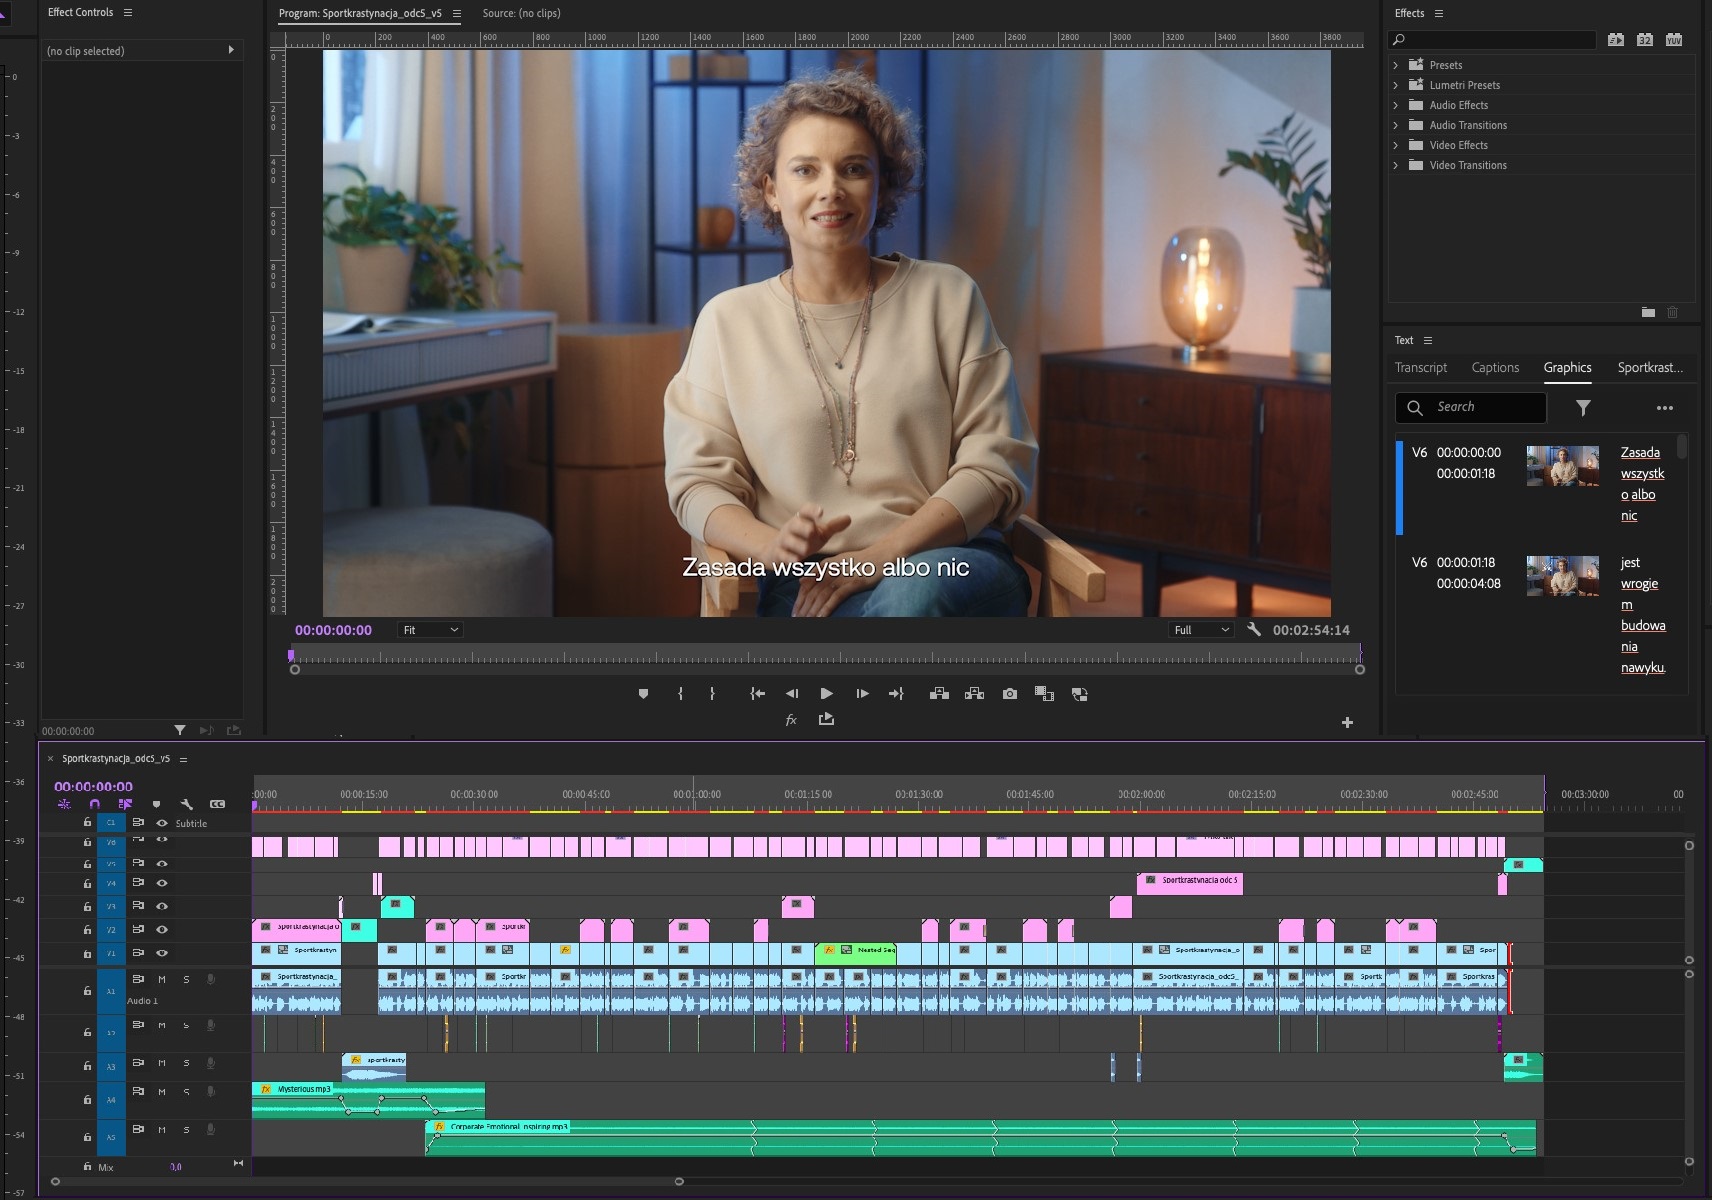Click the Program monitor scrub bar

point(825,656)
